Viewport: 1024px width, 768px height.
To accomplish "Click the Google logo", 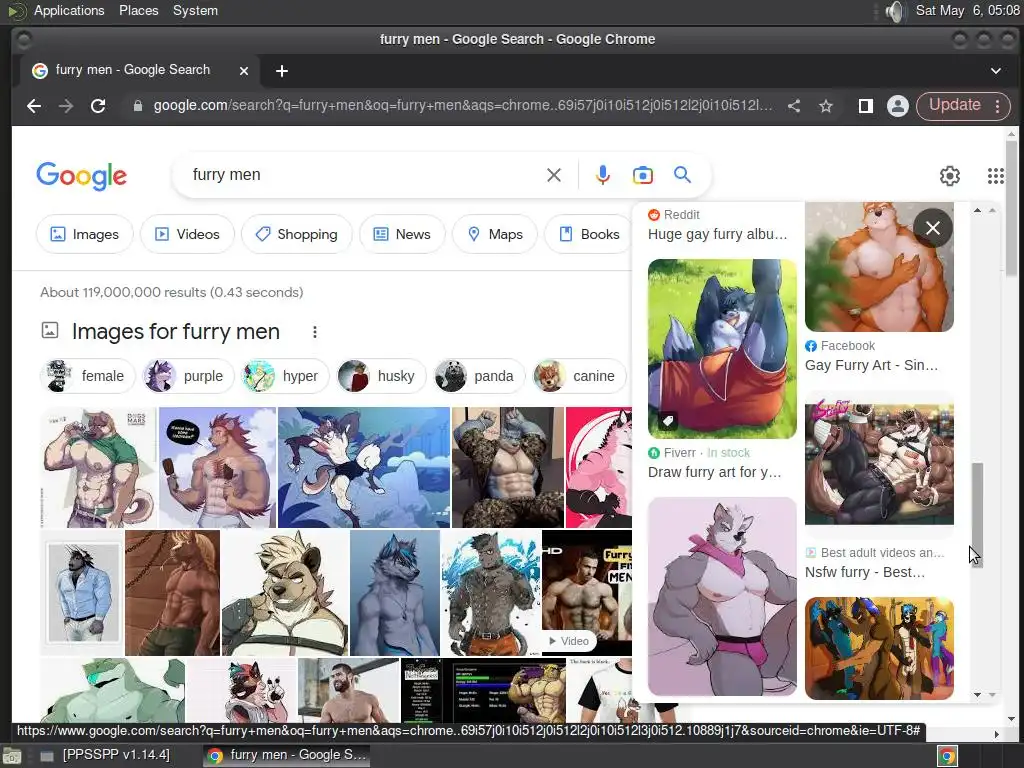I will pyautogui.click(x=82, y=176).
